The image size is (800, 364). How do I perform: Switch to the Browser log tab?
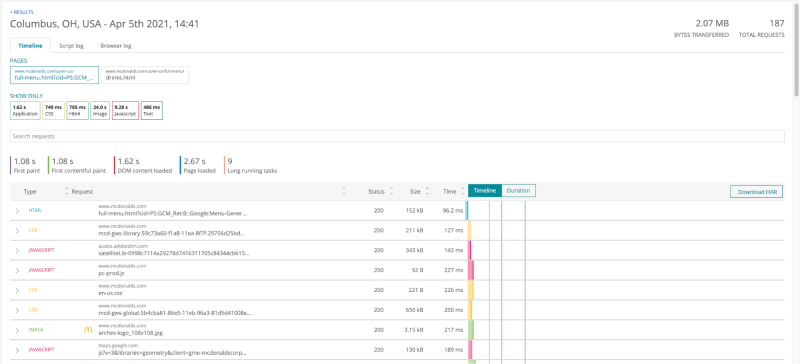click(x=116, y=45)
